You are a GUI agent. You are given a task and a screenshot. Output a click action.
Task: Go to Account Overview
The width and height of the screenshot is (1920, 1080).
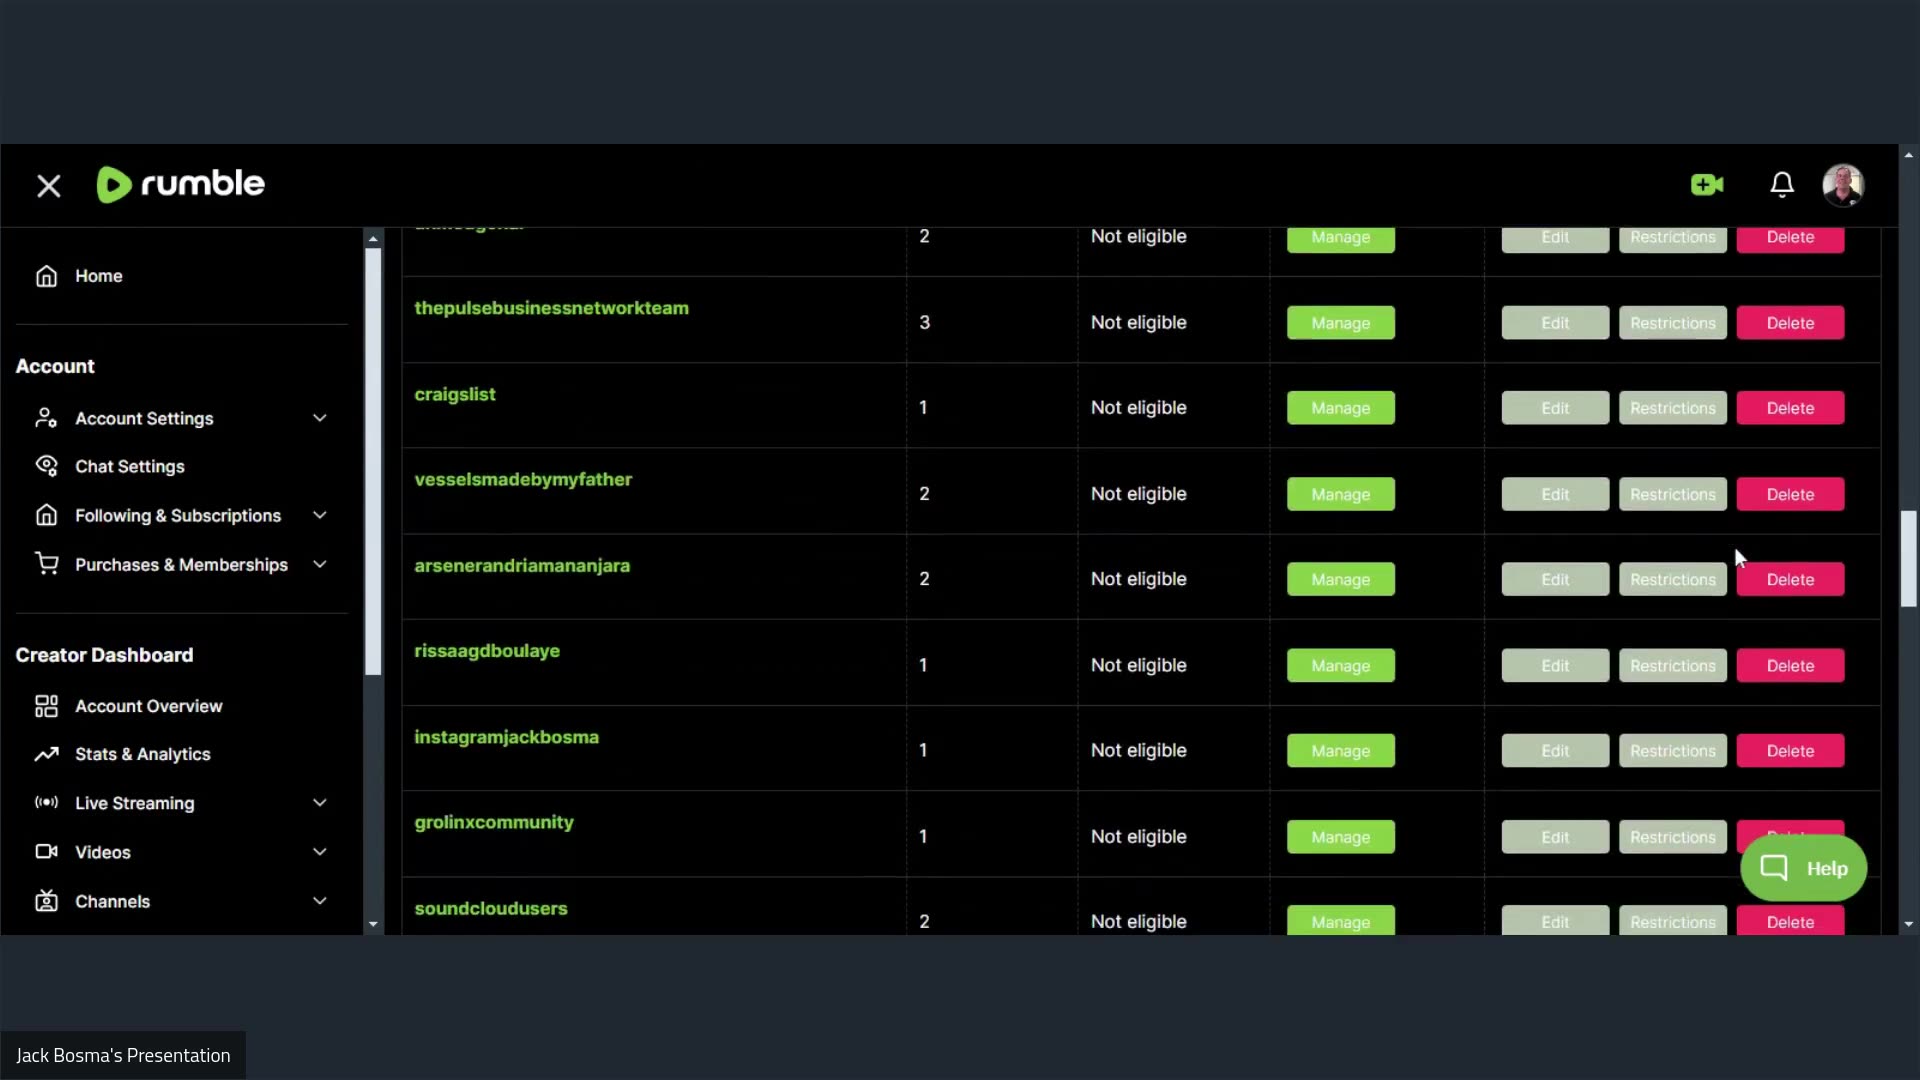(x=148, y=706)
